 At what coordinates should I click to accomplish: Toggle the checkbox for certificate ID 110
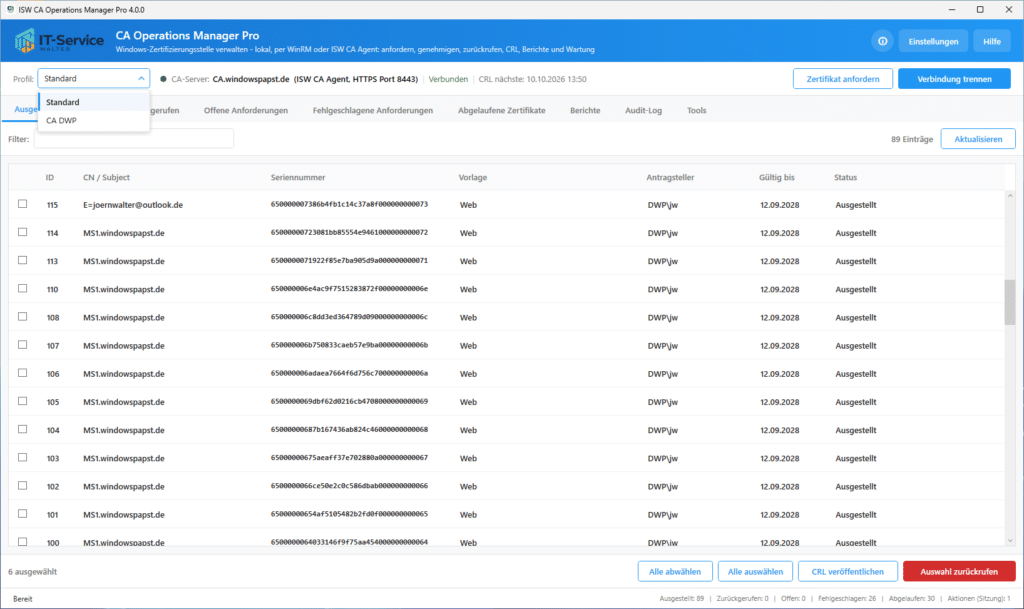23,289
